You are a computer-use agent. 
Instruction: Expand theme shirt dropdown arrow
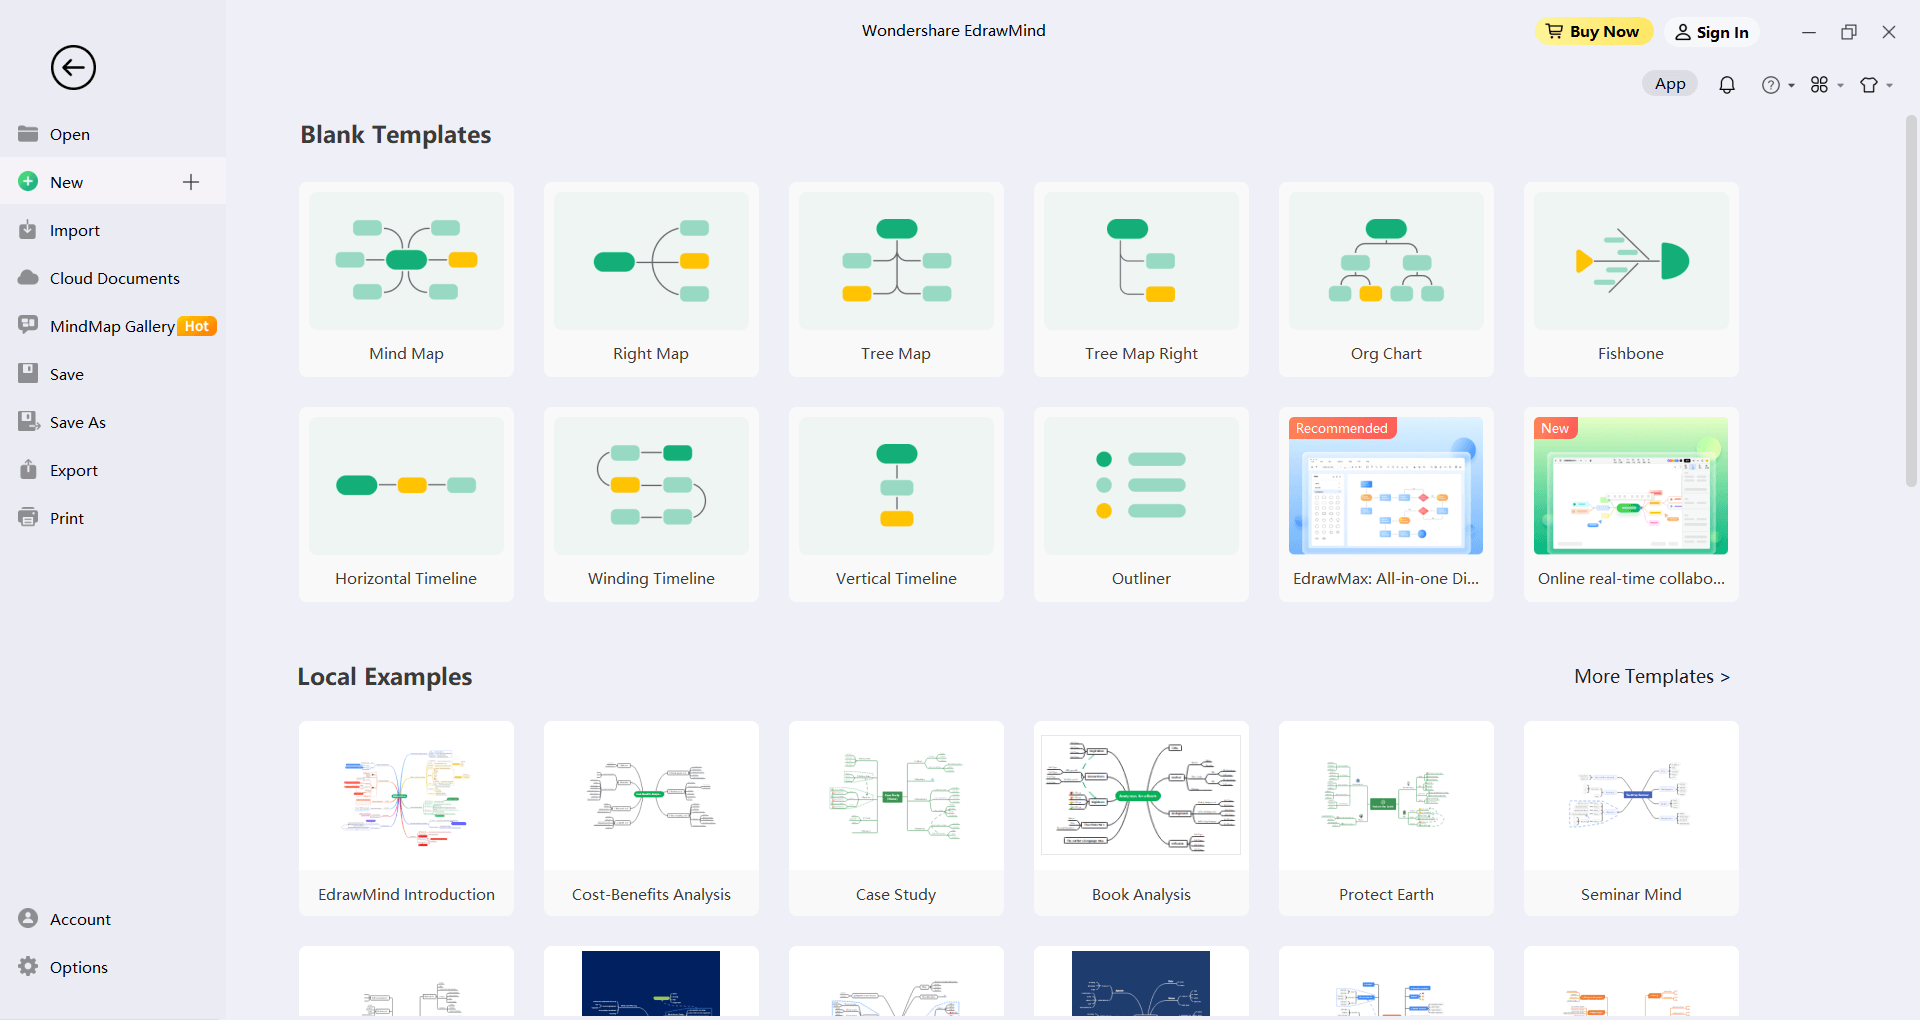click(x=1889, y=86)
